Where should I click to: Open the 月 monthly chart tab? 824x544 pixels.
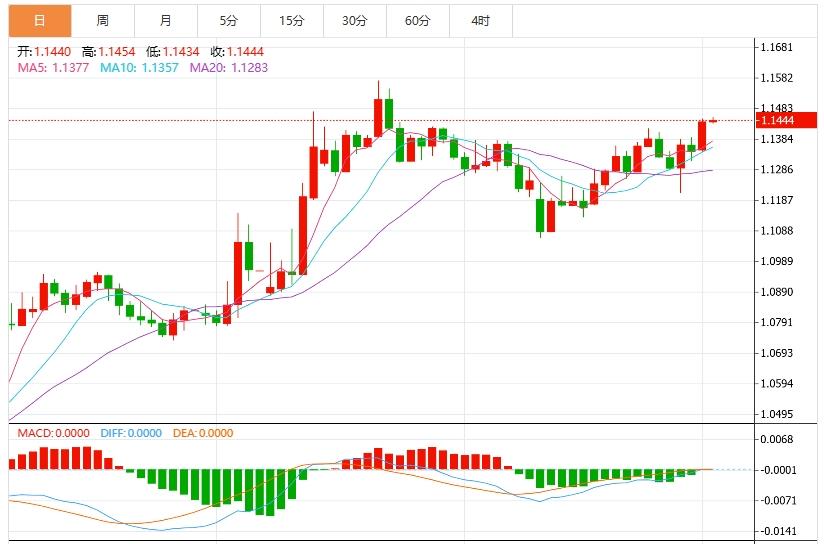click(x=165, y=20)
